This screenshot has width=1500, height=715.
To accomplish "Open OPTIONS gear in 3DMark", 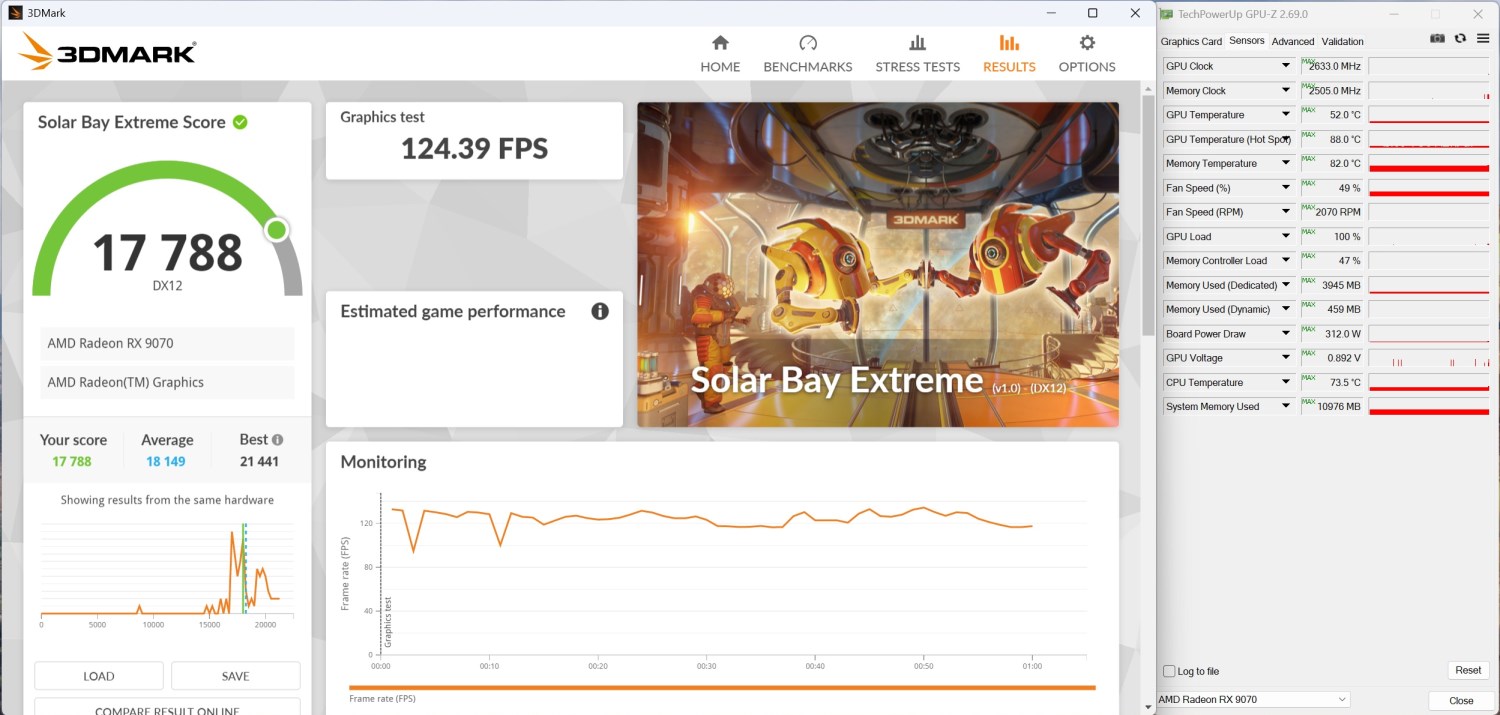I will 1087,54.
